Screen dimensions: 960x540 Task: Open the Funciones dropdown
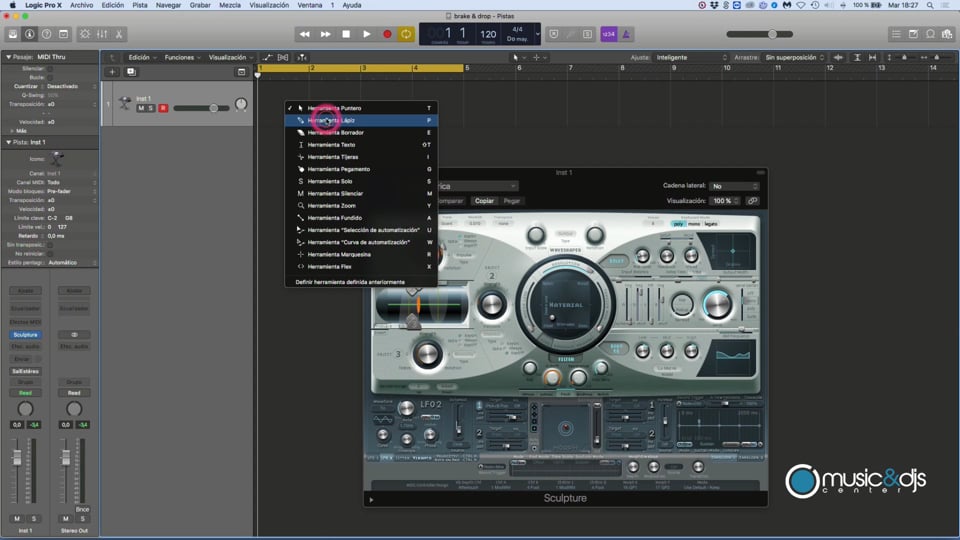click(182, 58)
